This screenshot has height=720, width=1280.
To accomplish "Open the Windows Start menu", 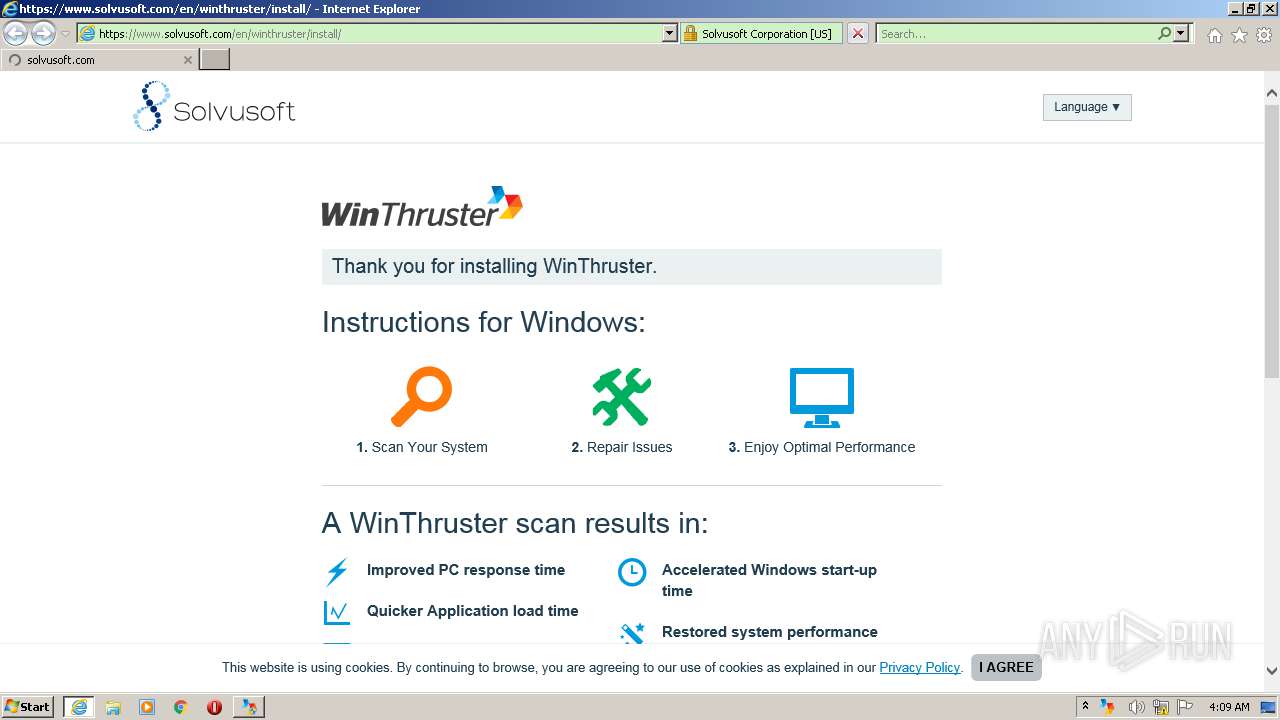I will (x=28, y=706).
